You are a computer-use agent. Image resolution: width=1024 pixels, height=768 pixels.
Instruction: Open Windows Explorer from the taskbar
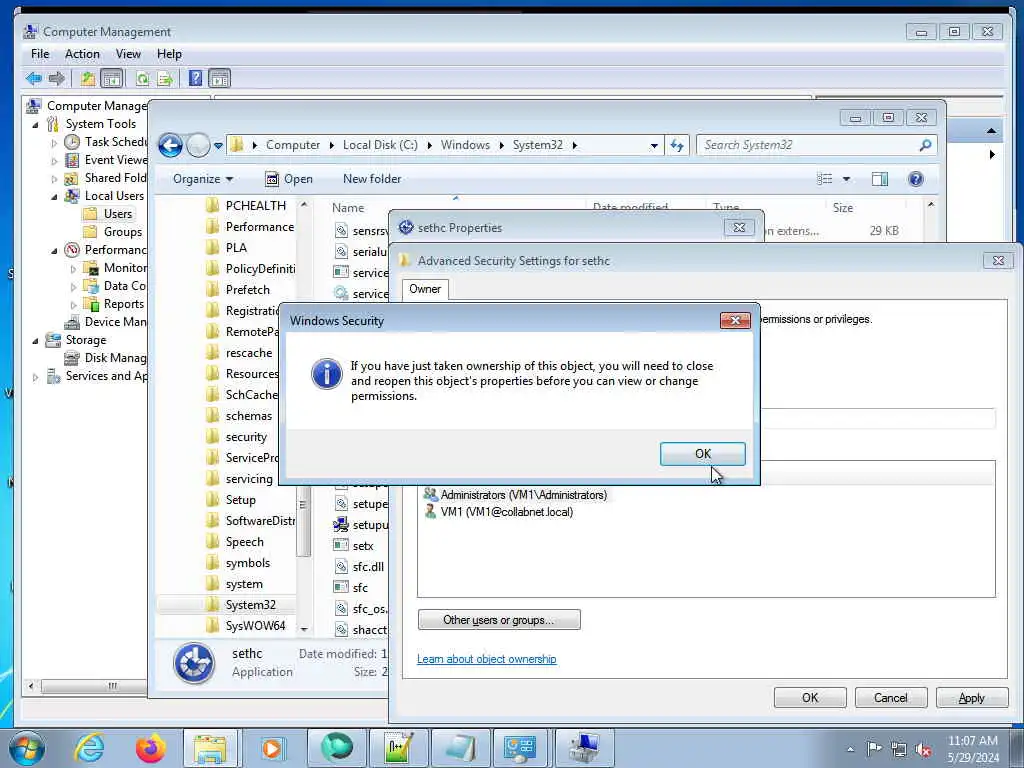(x=210, y=748)
